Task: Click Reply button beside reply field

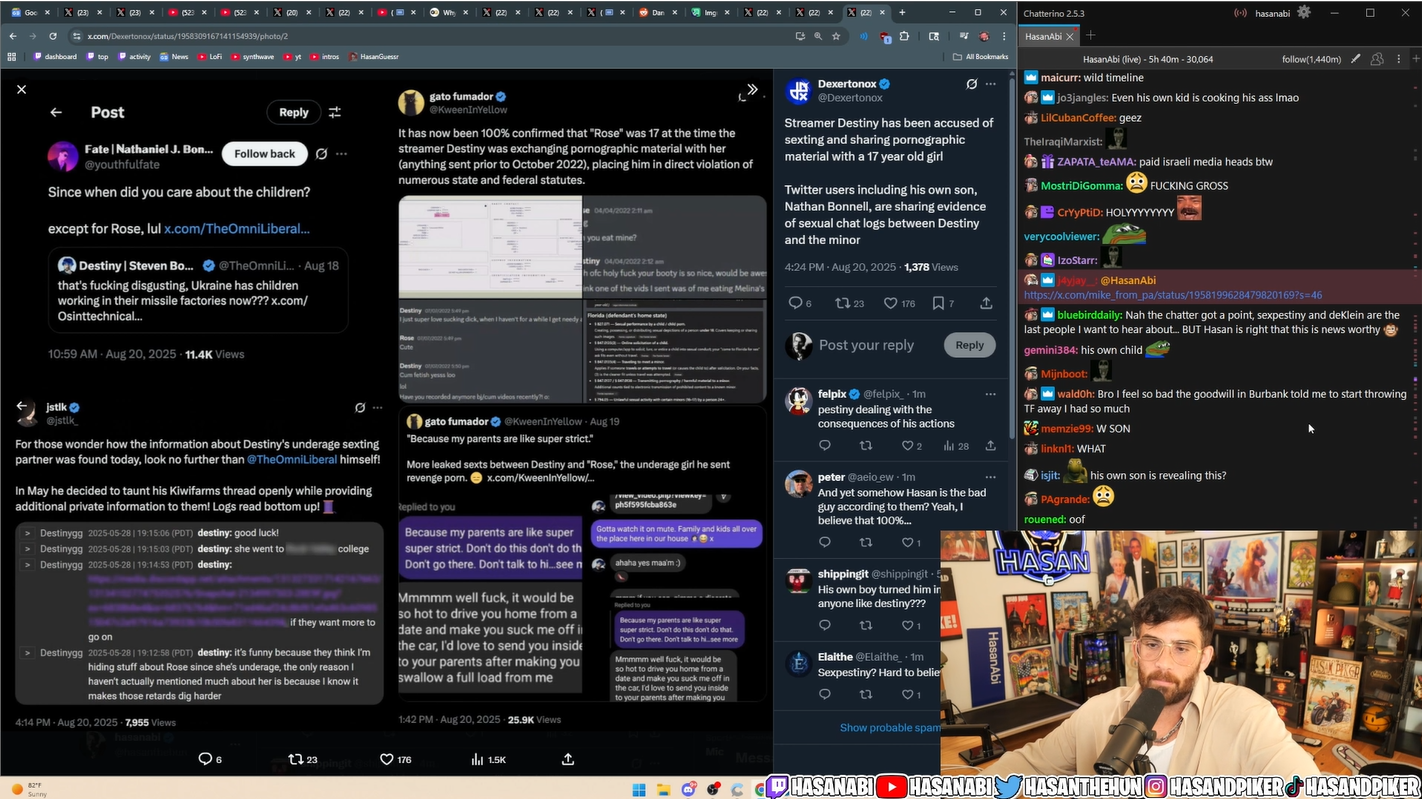Action: pos(970,345)
